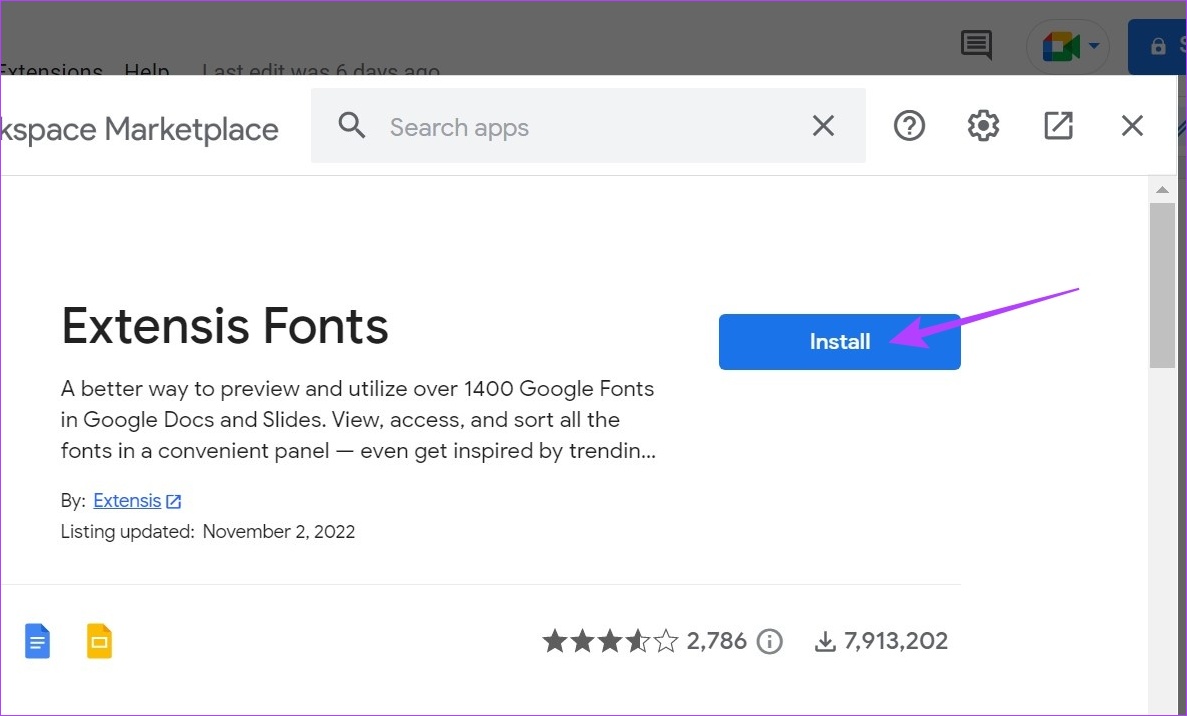This screenshot has width=1187, height=716.
Task: Click the Extensis Fonts title text
Action: 225,326
